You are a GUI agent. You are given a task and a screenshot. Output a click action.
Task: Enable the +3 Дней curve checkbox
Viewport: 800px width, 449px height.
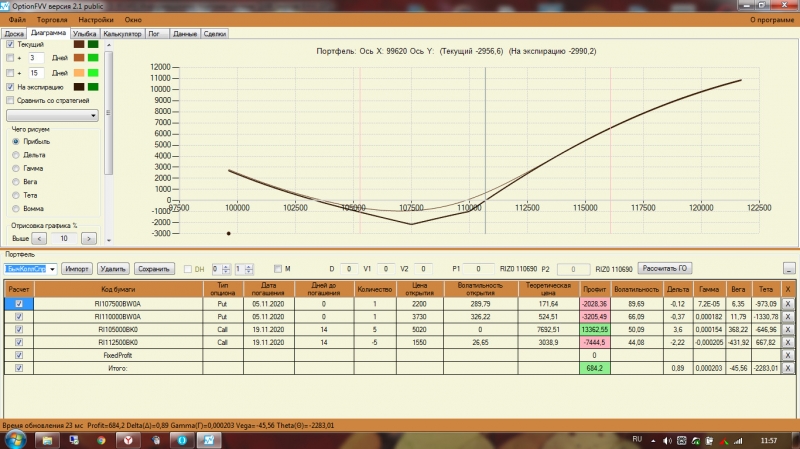[10, 58]
